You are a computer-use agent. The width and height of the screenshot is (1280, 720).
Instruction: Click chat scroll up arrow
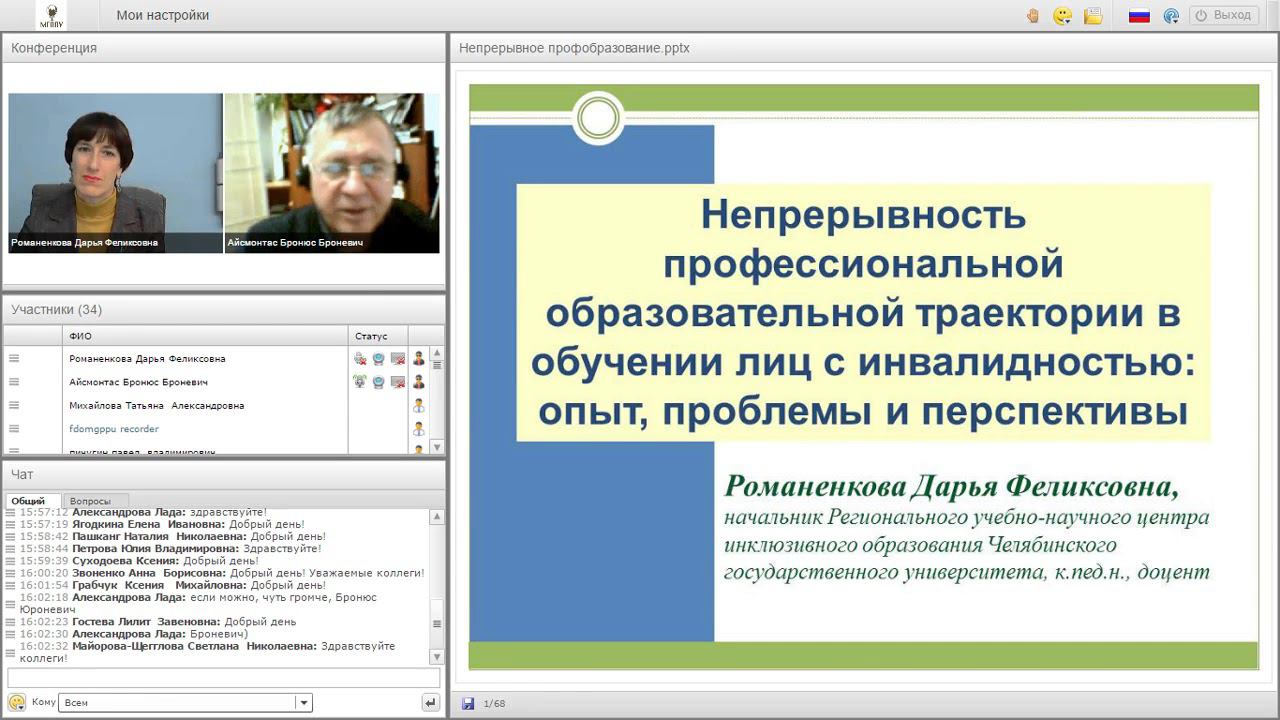[x=437, y=517]
